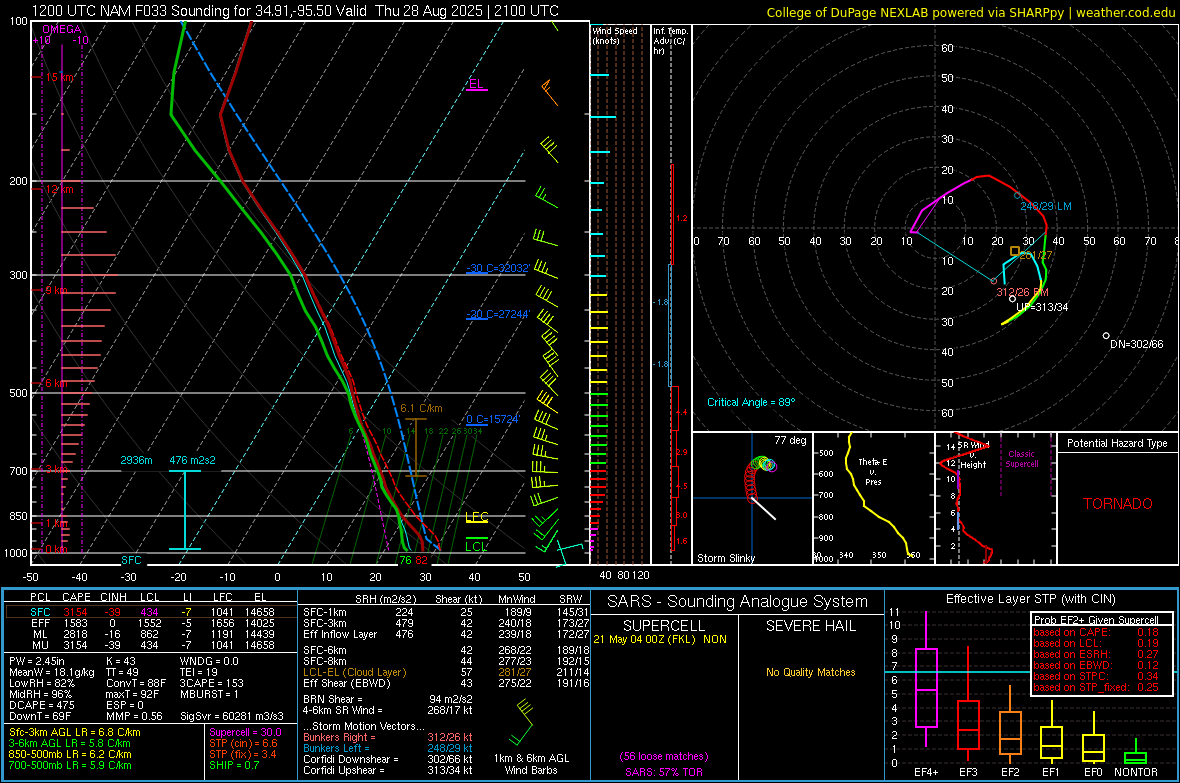Click the '77 deg' storm slinky value
Image resolution: width=1180 pixels, height=783 pixels.
[790, 440]
